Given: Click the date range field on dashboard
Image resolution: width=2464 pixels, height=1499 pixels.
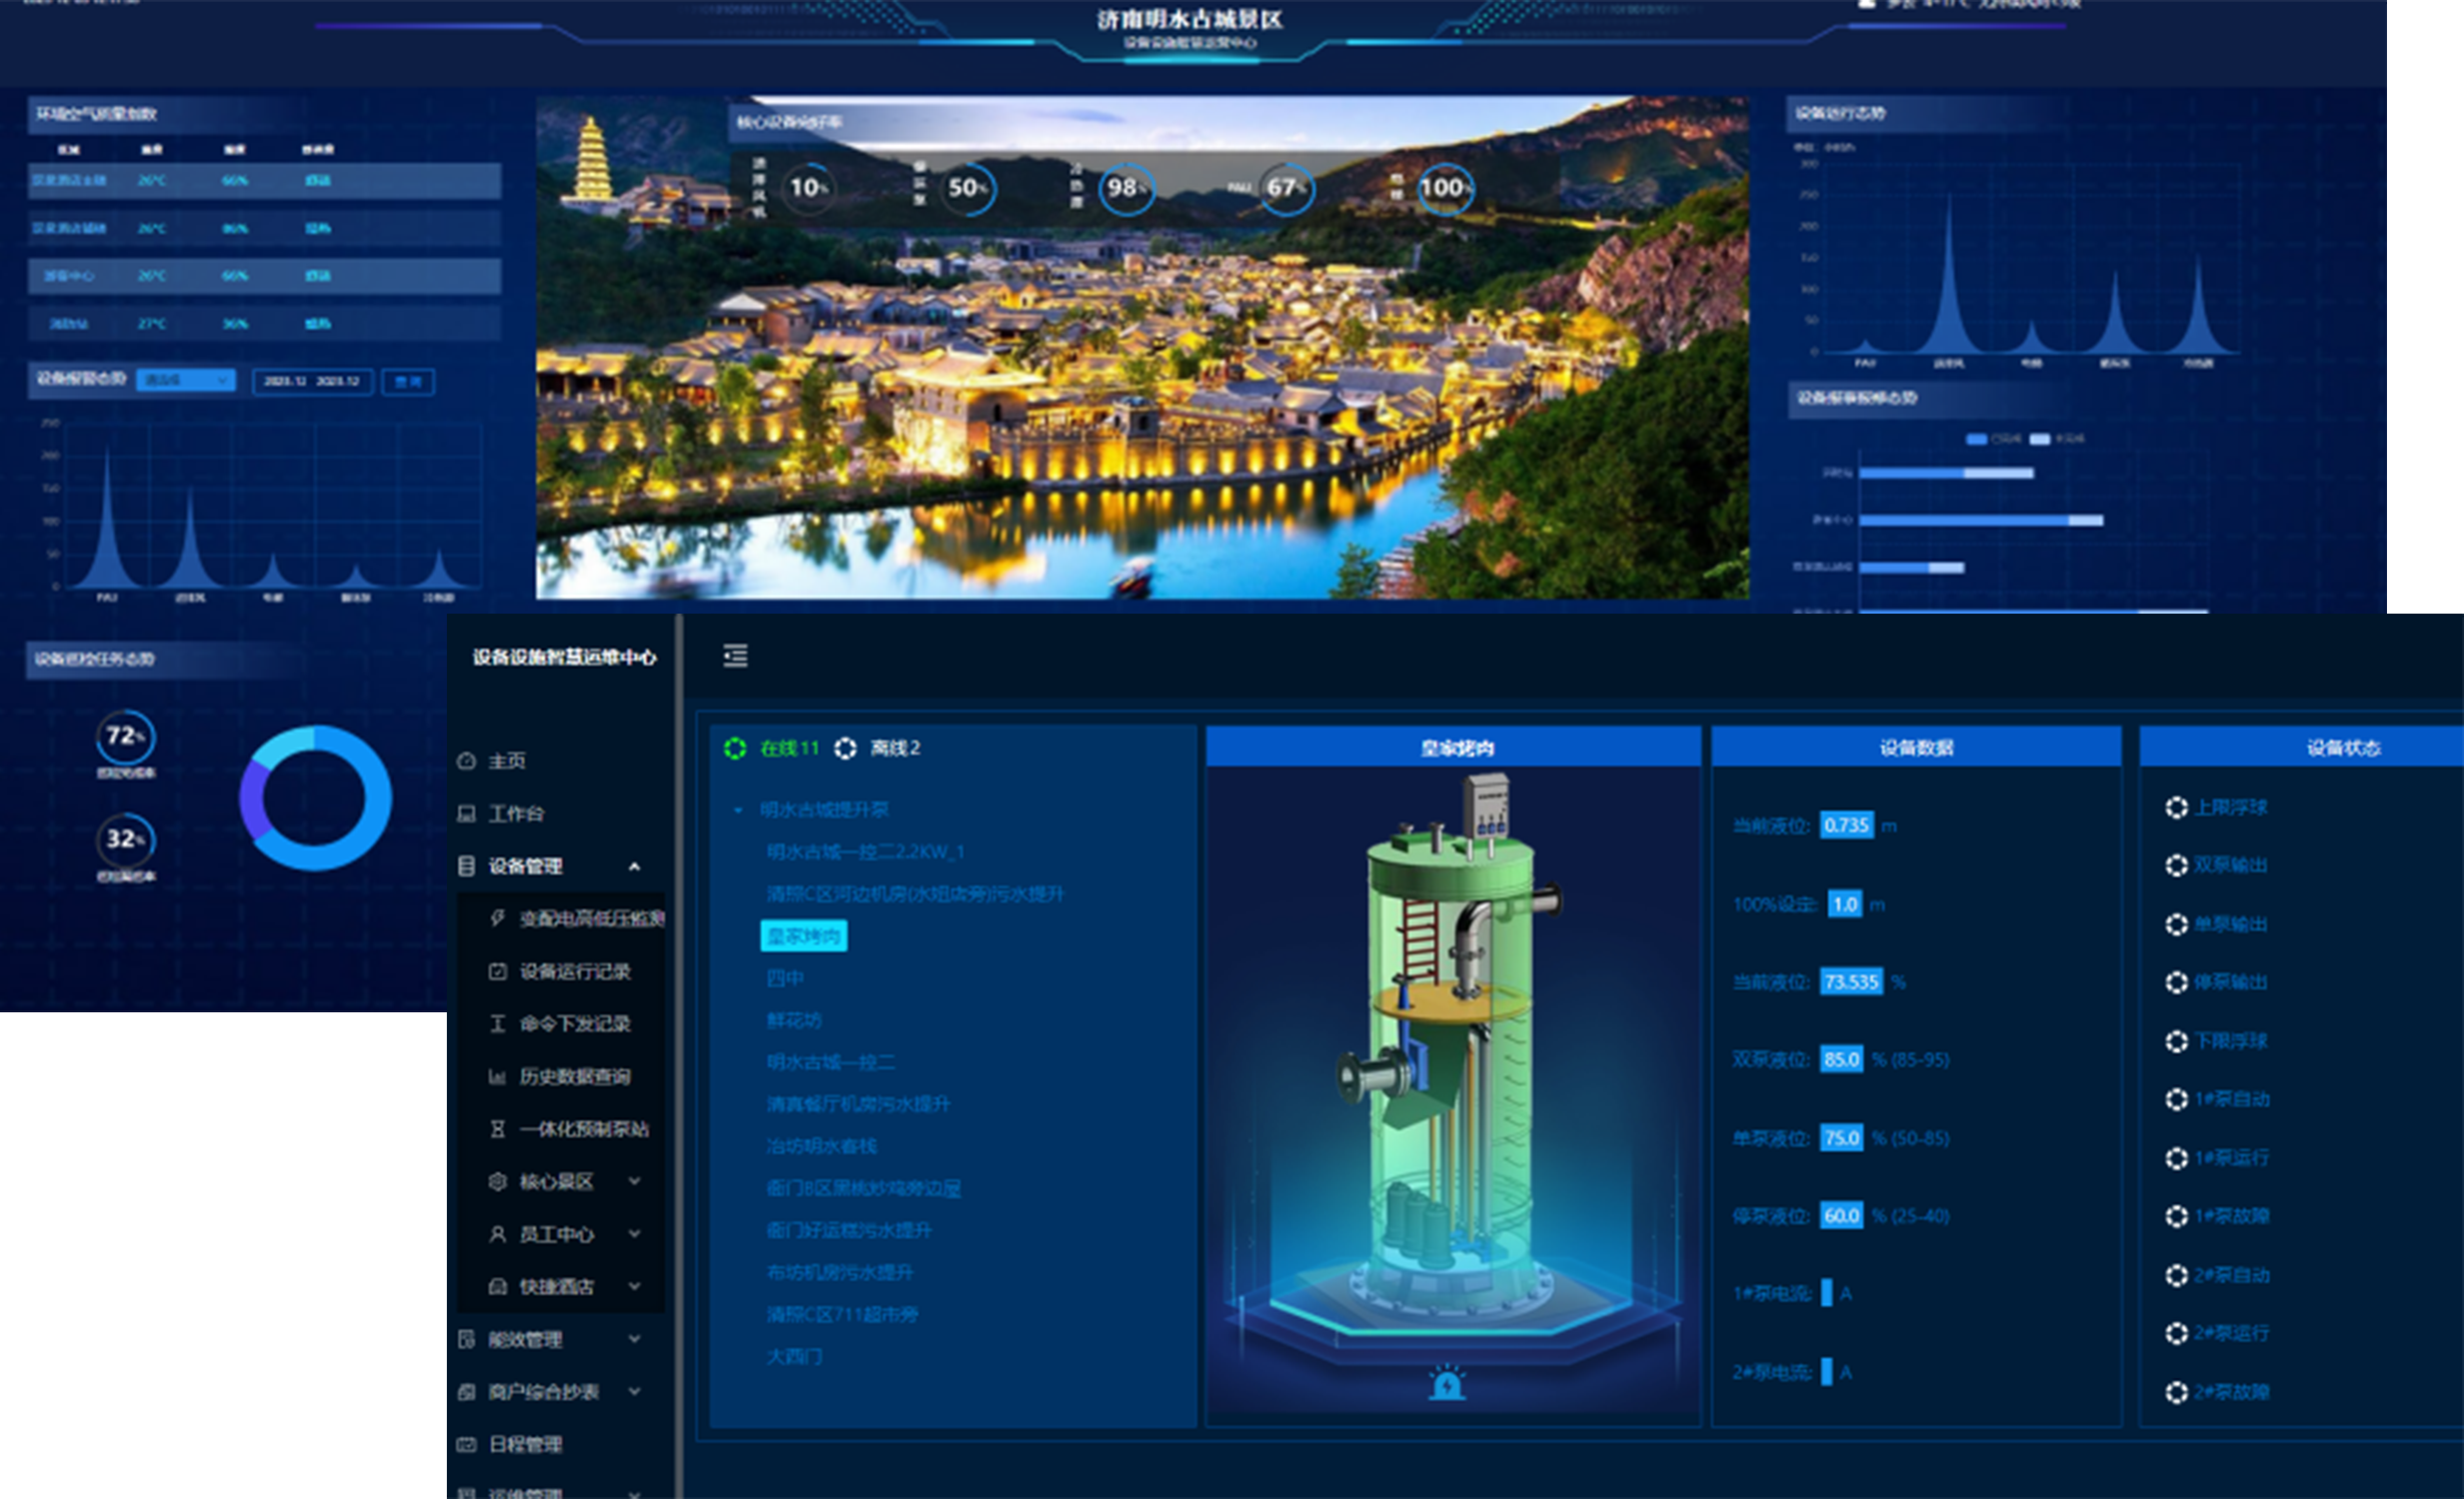Looking at the screenshot, I should [312, 381].
